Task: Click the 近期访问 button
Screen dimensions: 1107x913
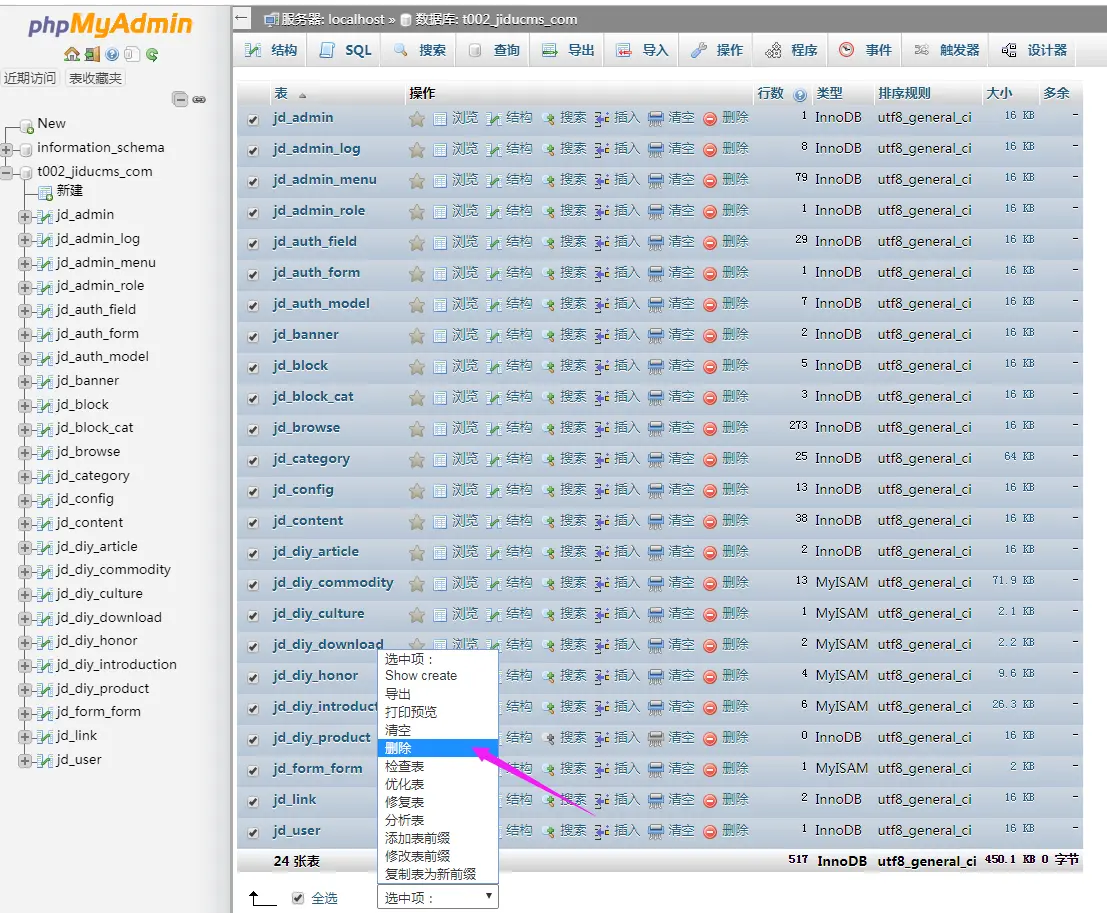Action: (31, 78)
